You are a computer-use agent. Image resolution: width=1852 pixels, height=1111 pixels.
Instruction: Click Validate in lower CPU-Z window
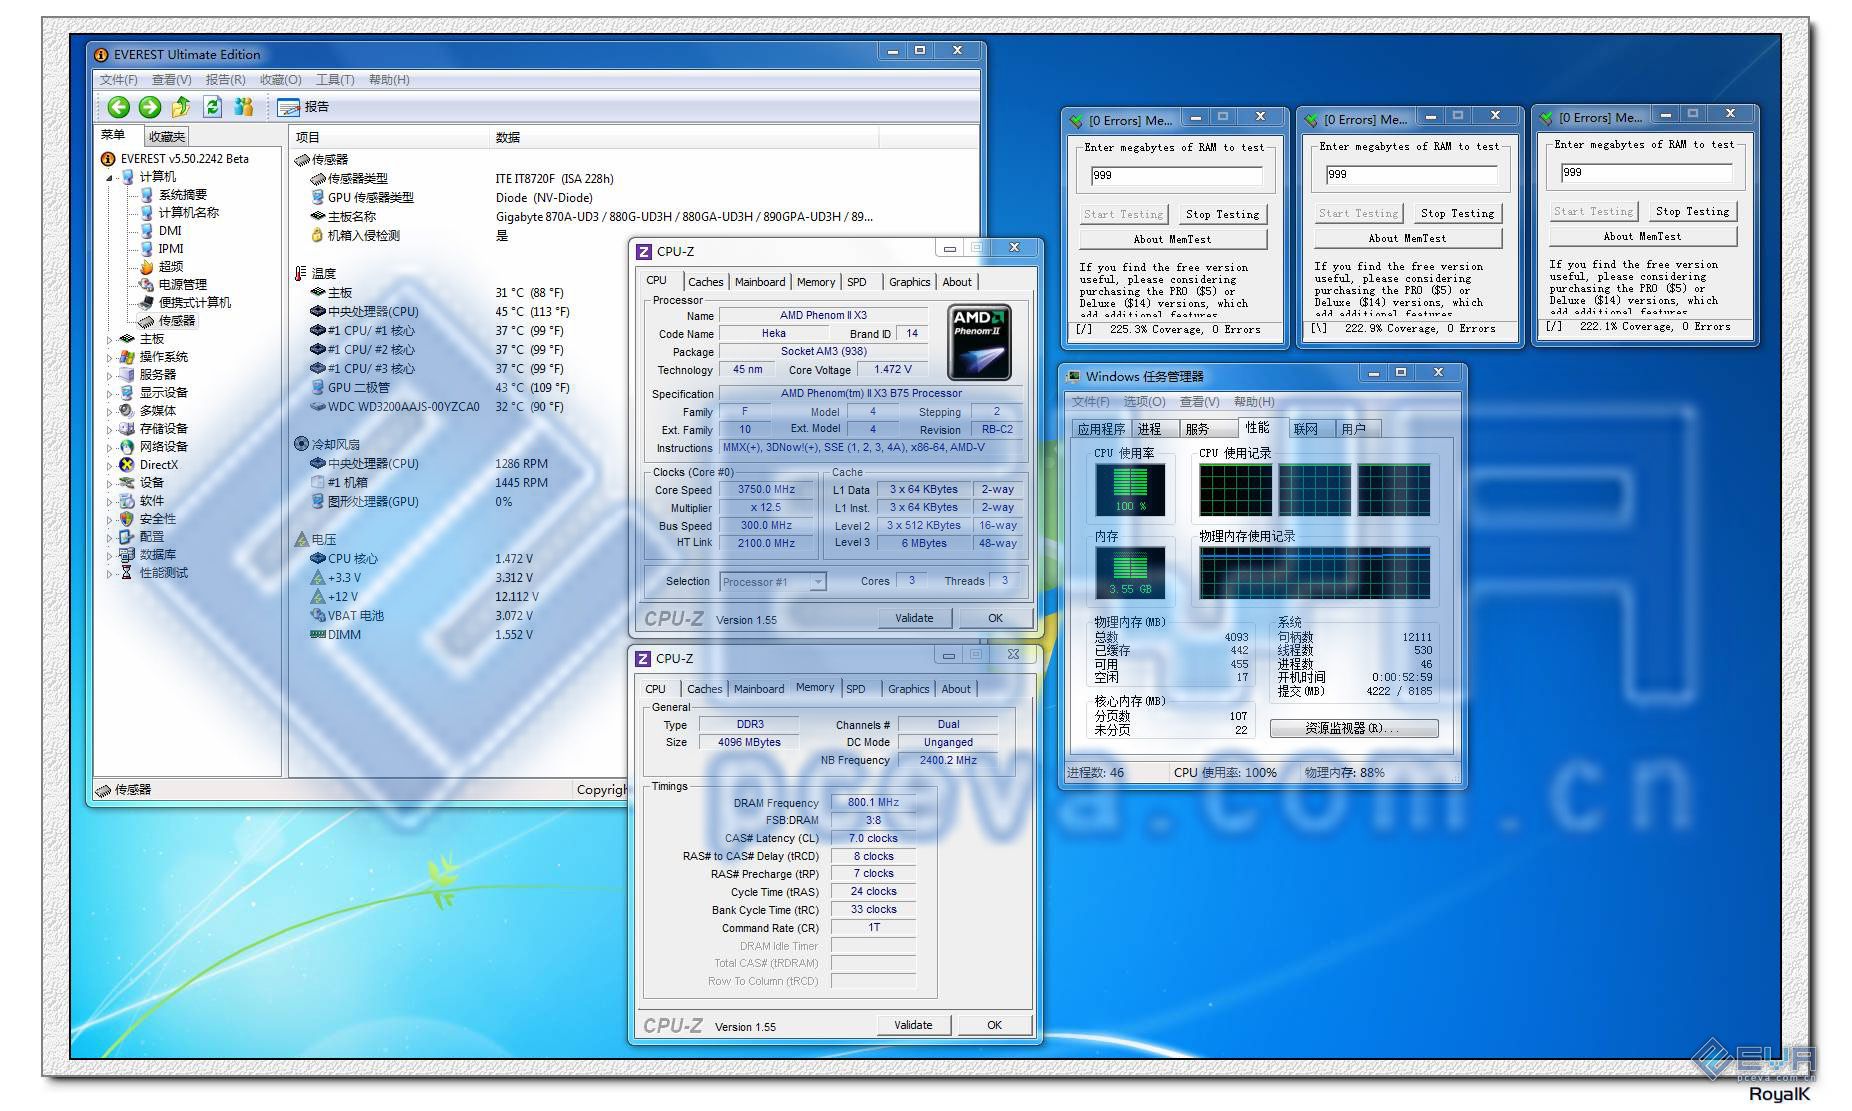point(913,1026)
